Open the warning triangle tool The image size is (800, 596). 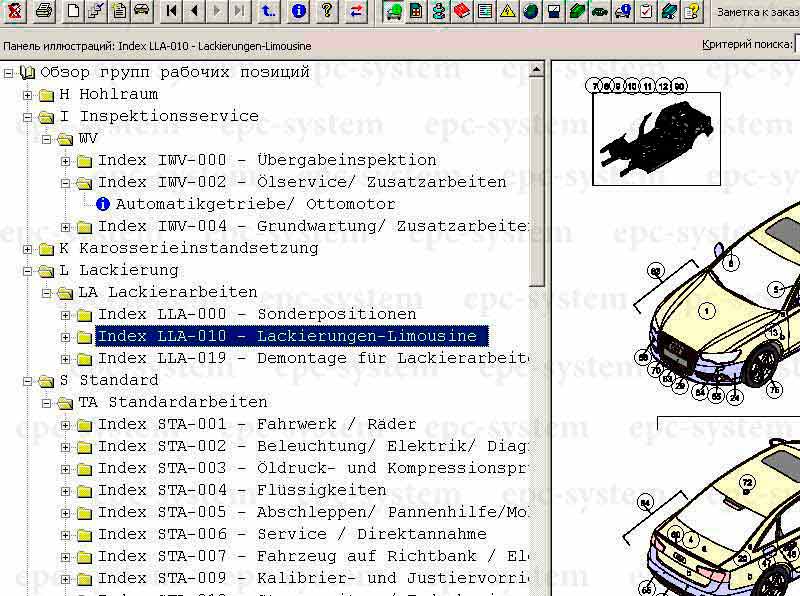[506, 13]
